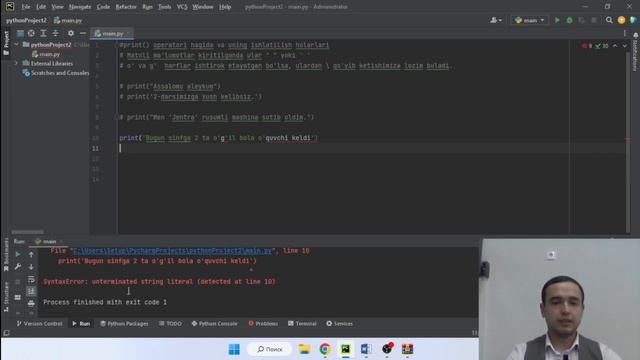640x360 pixels.
Task: Toggle soft-wrap in Run output
Action: tap(31, 279)
